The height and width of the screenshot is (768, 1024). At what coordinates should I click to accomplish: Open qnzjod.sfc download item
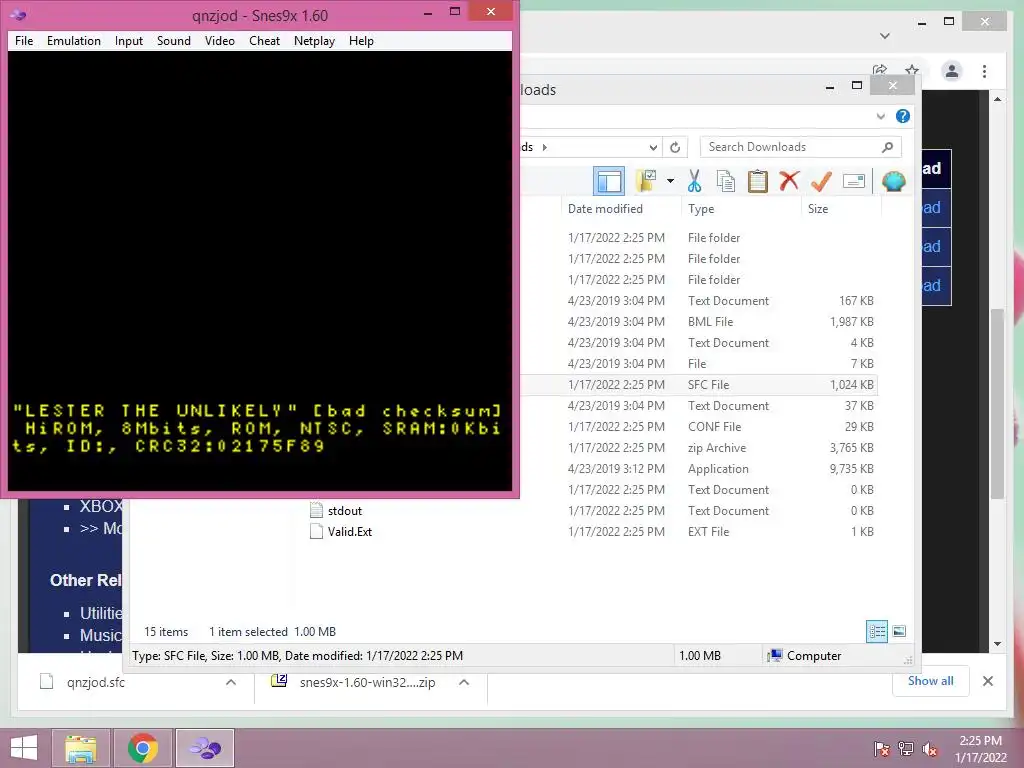coord(96,682)
